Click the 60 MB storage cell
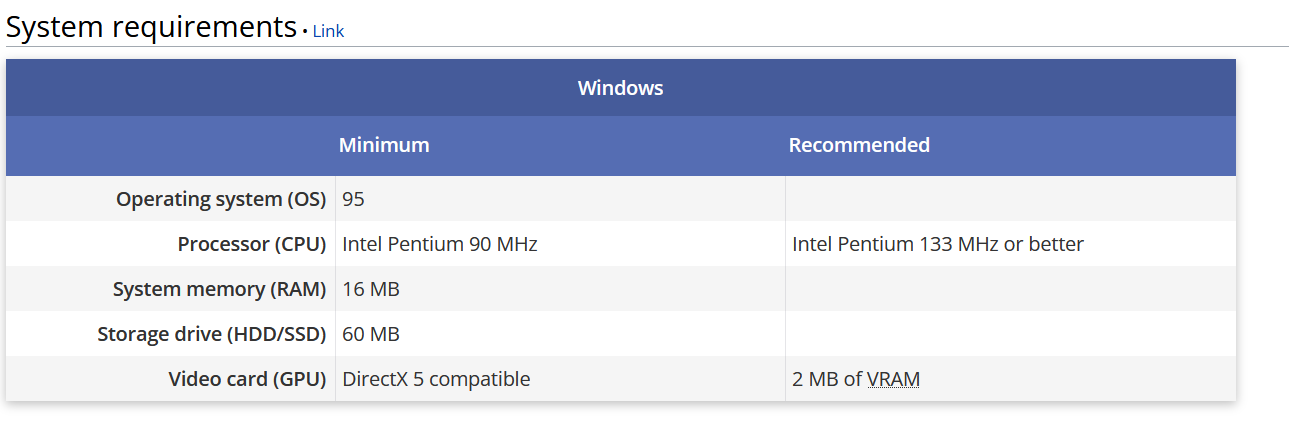This screenshot has width=1289, height=438. (371, 334)
